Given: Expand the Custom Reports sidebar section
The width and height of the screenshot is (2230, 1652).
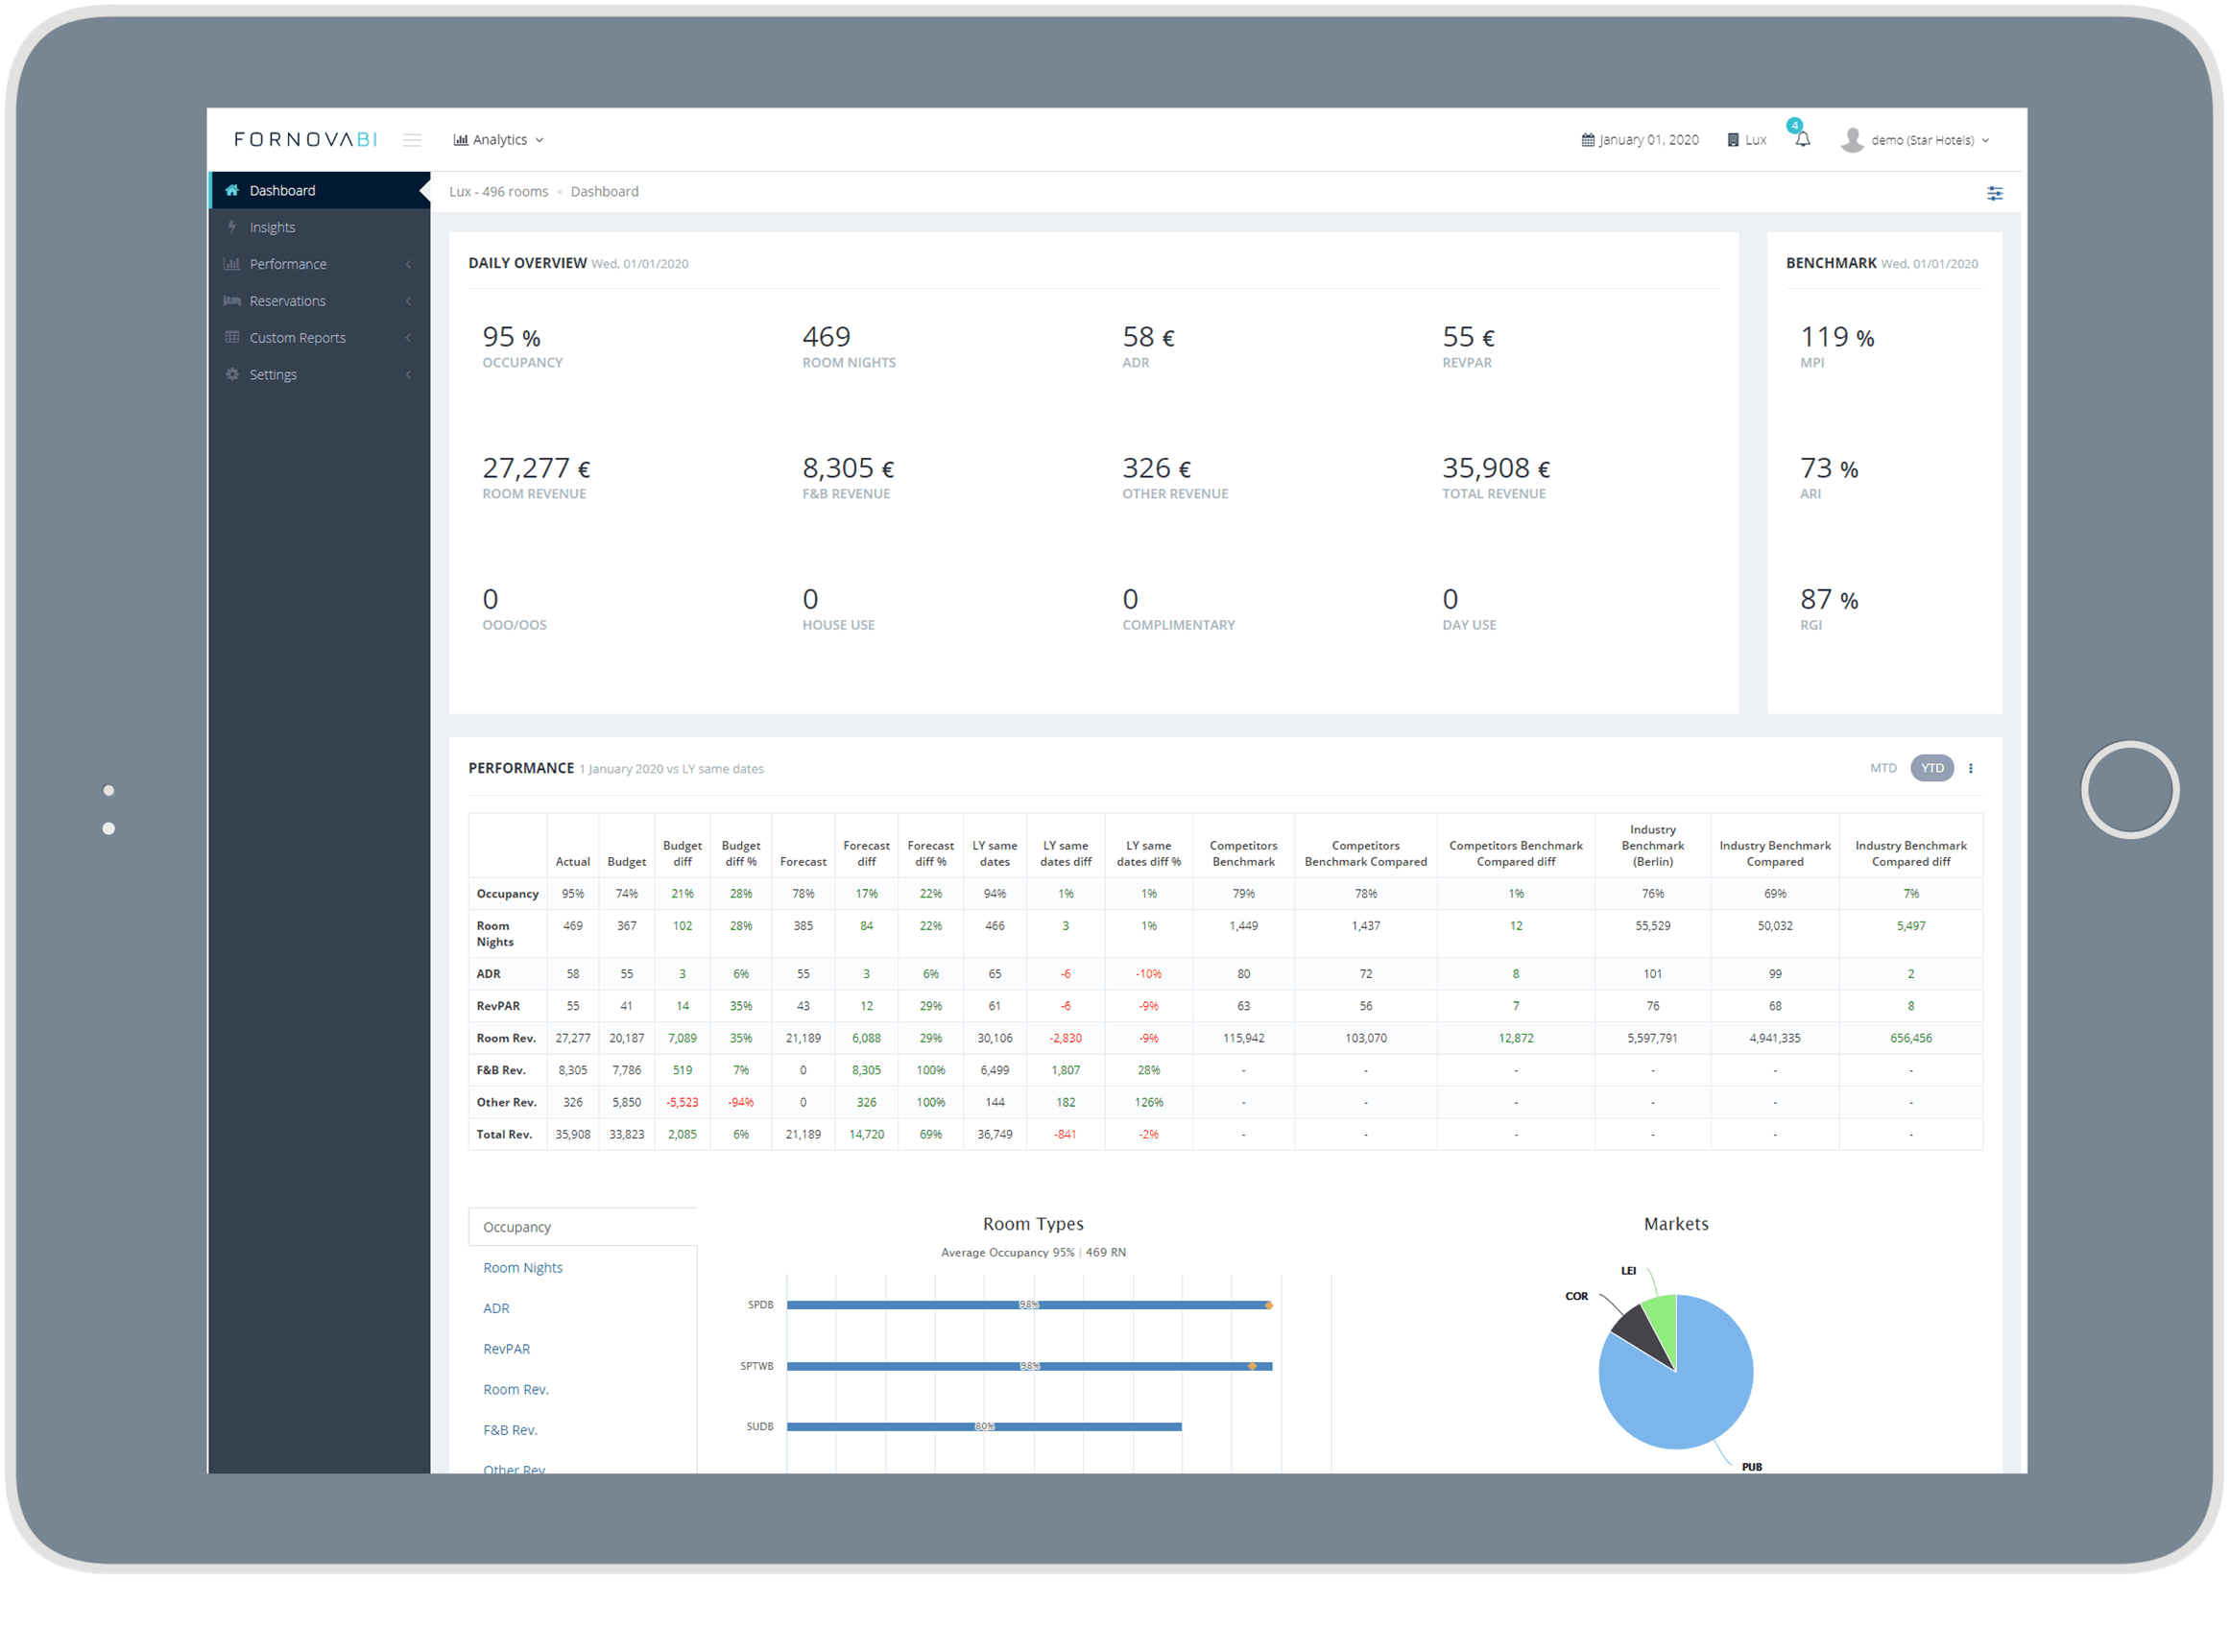Looking at the screenshot, I should (297, 338).
